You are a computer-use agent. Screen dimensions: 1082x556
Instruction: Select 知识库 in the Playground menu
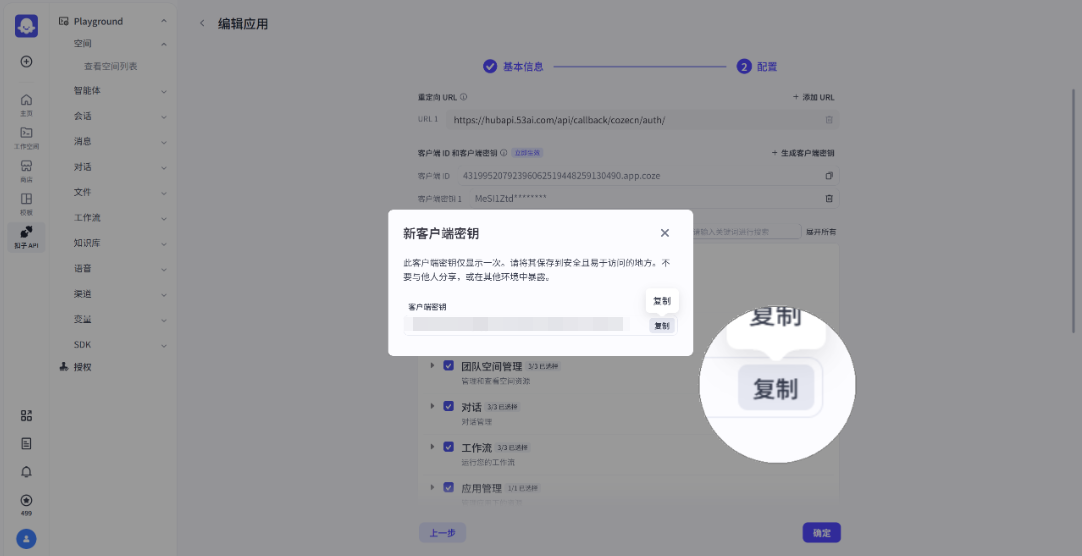coord(87,244)
